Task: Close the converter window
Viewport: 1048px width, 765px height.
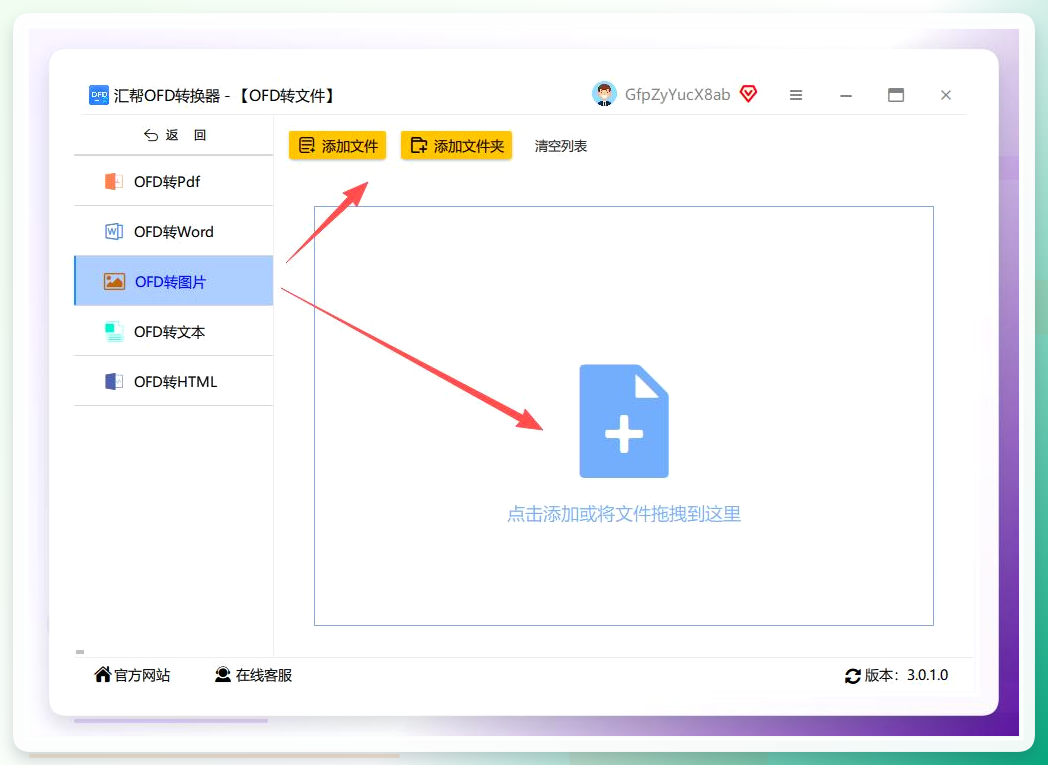Action: pos(946,95)
